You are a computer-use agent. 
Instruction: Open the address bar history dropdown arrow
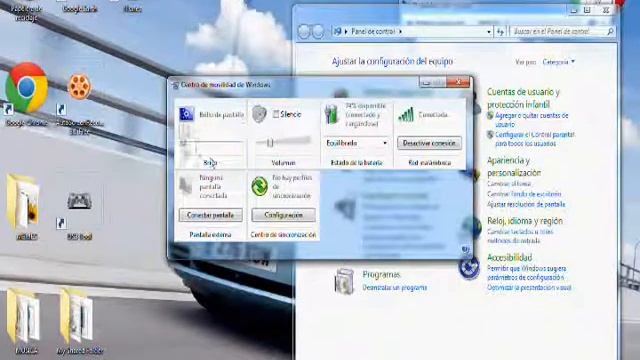[489, 31]
